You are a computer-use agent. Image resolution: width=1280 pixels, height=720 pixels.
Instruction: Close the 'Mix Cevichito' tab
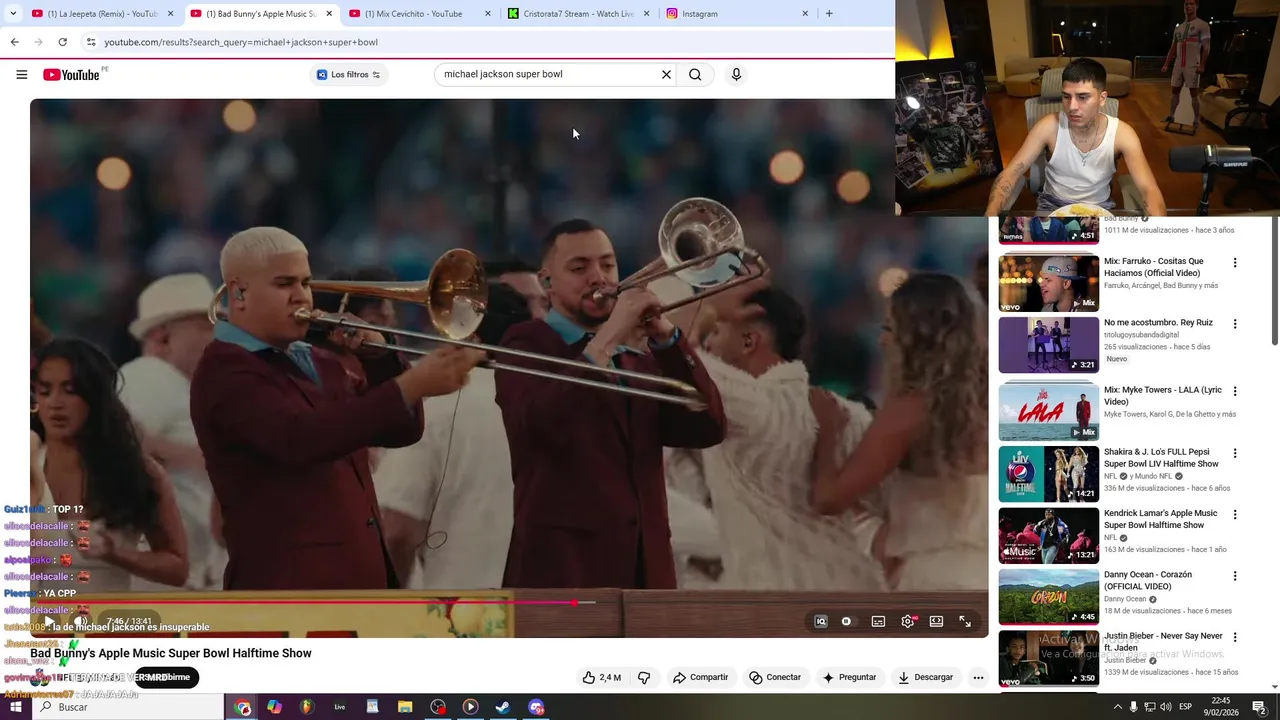click(488, 14)
